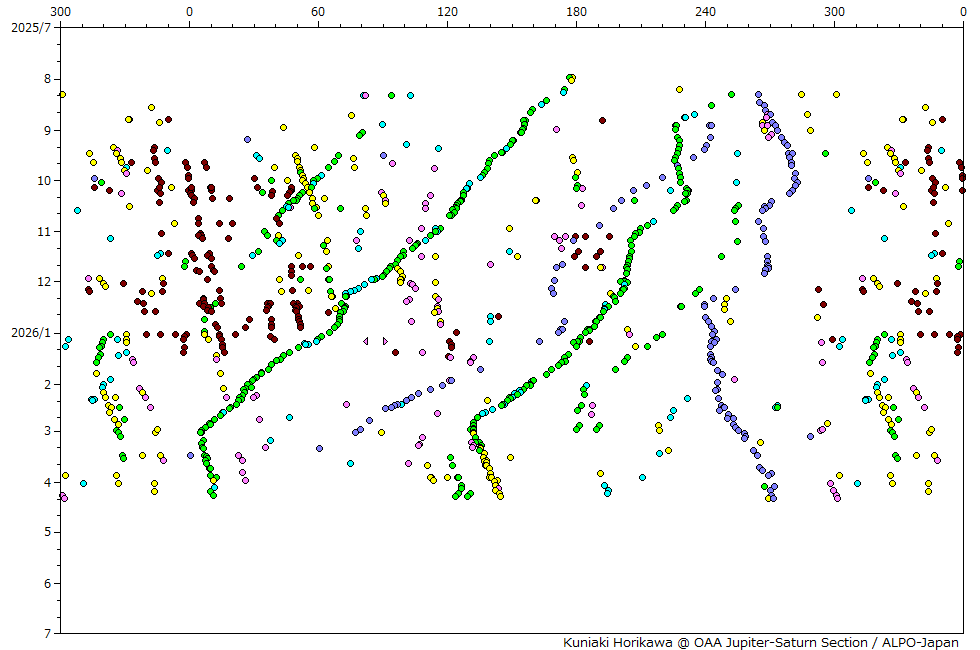Select the 180 longitude label on top axis
Viewport: 980px width, 650px height.
coord(576,11)
